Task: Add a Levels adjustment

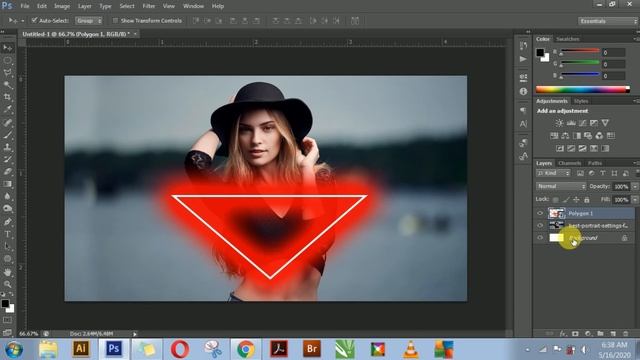Action: tap(571, 123)
